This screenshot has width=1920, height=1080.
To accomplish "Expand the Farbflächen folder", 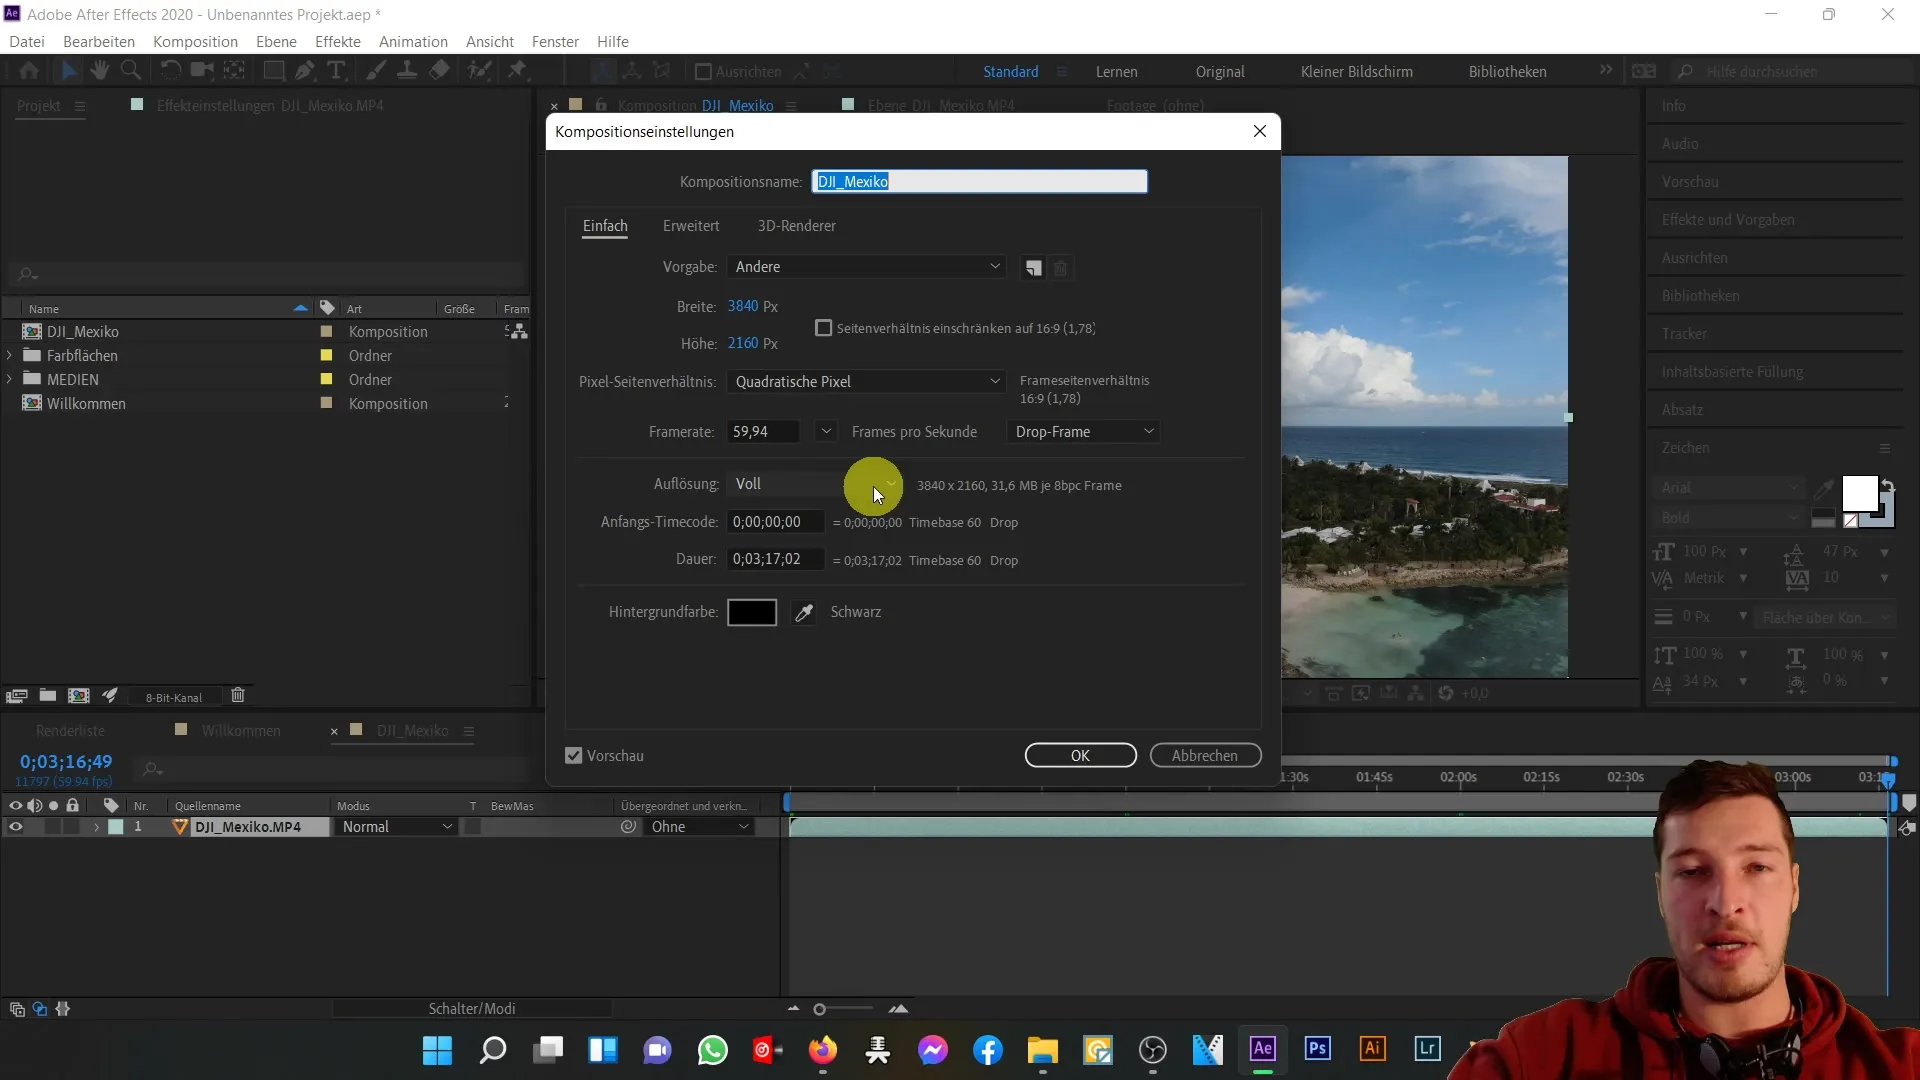I will [10, 356].
